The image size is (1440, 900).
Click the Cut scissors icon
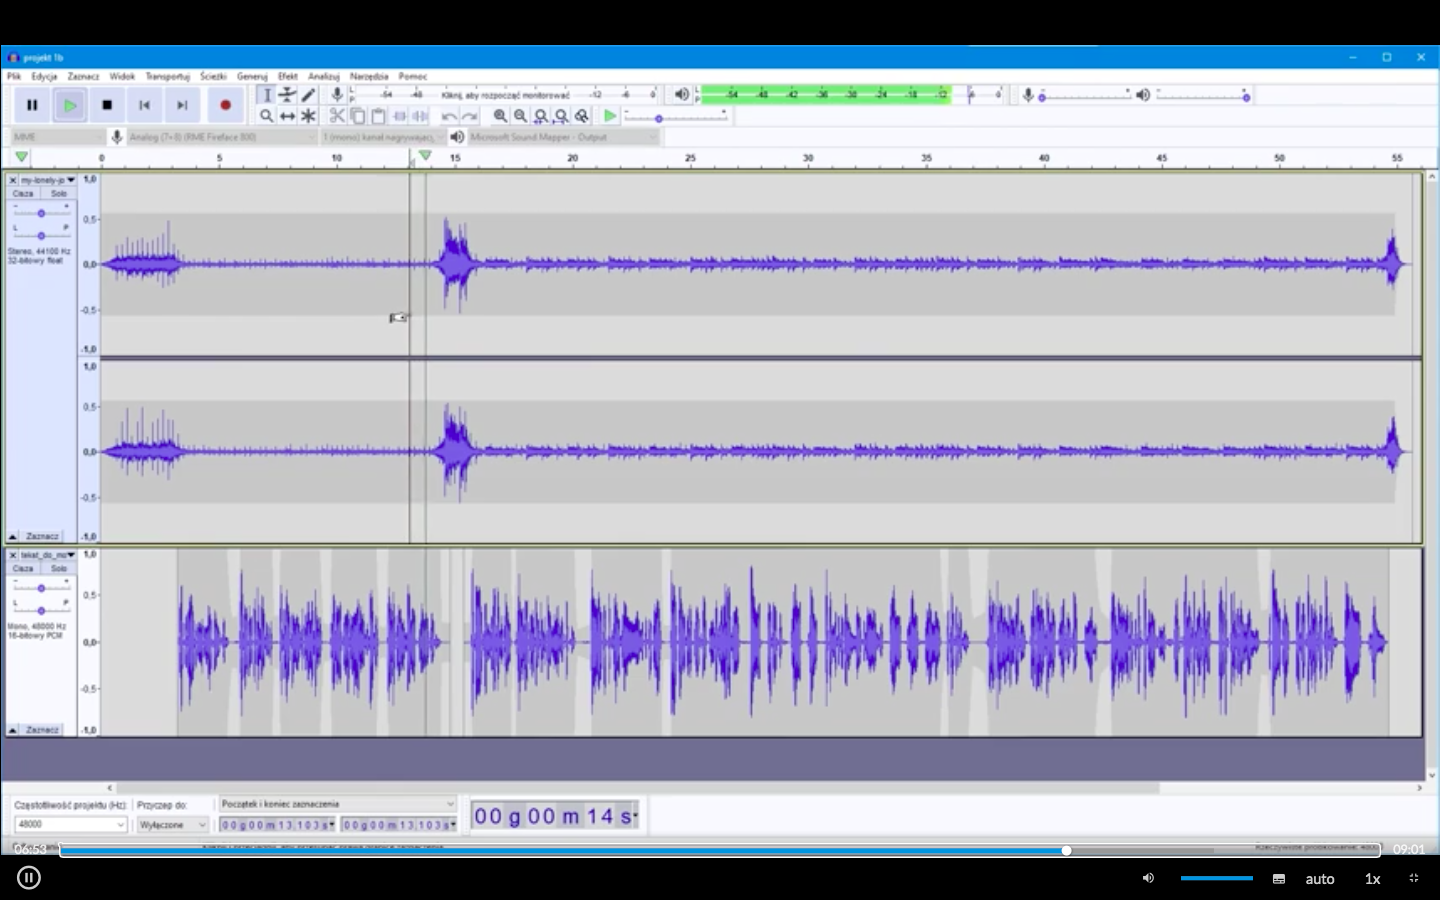(x=337, y=116)
